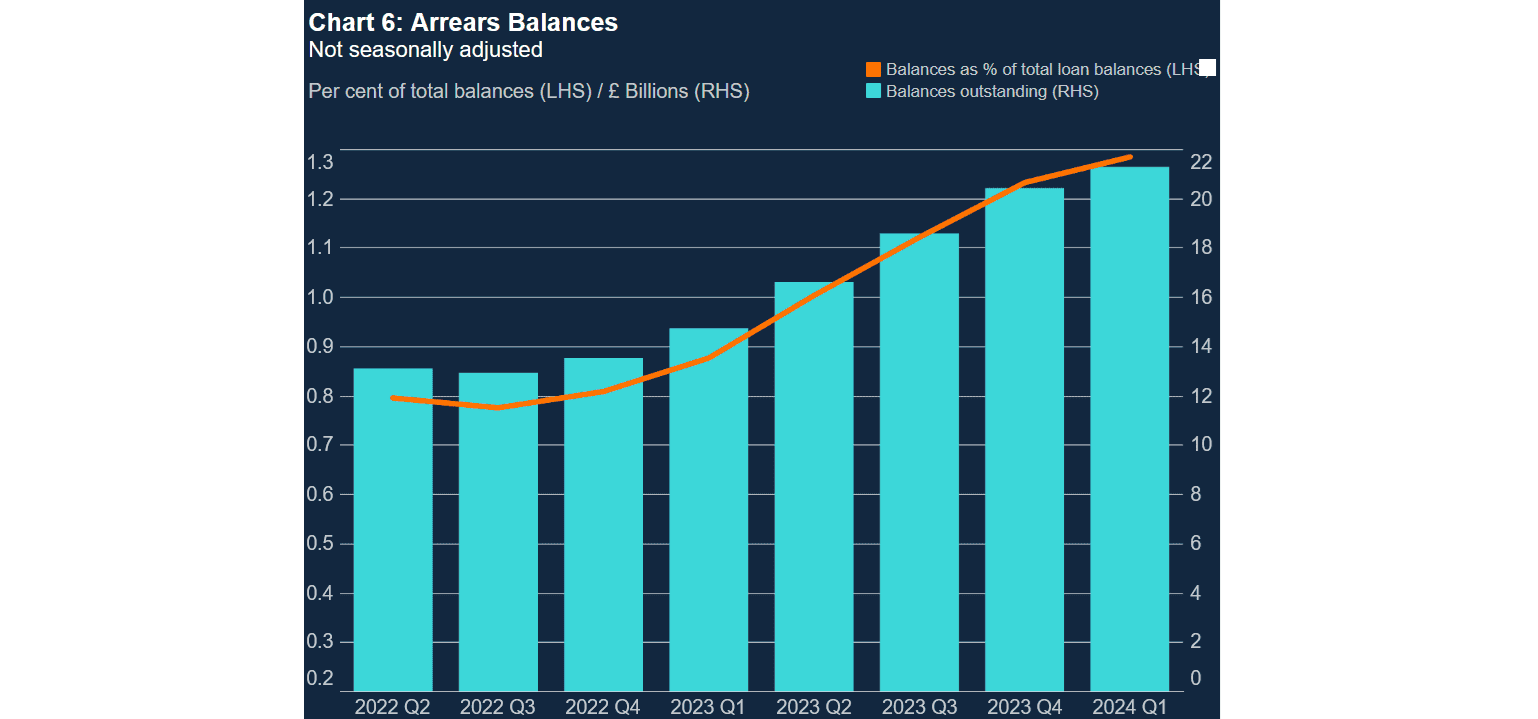The image size is (1538, 719).
Task: Toggle the 'Balances as % of total loan balances' legend label
Action: [x=1040, y=70]
